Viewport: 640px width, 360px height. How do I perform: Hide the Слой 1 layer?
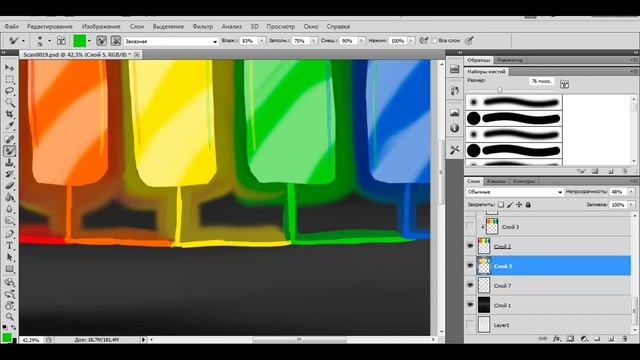(470, 305)
